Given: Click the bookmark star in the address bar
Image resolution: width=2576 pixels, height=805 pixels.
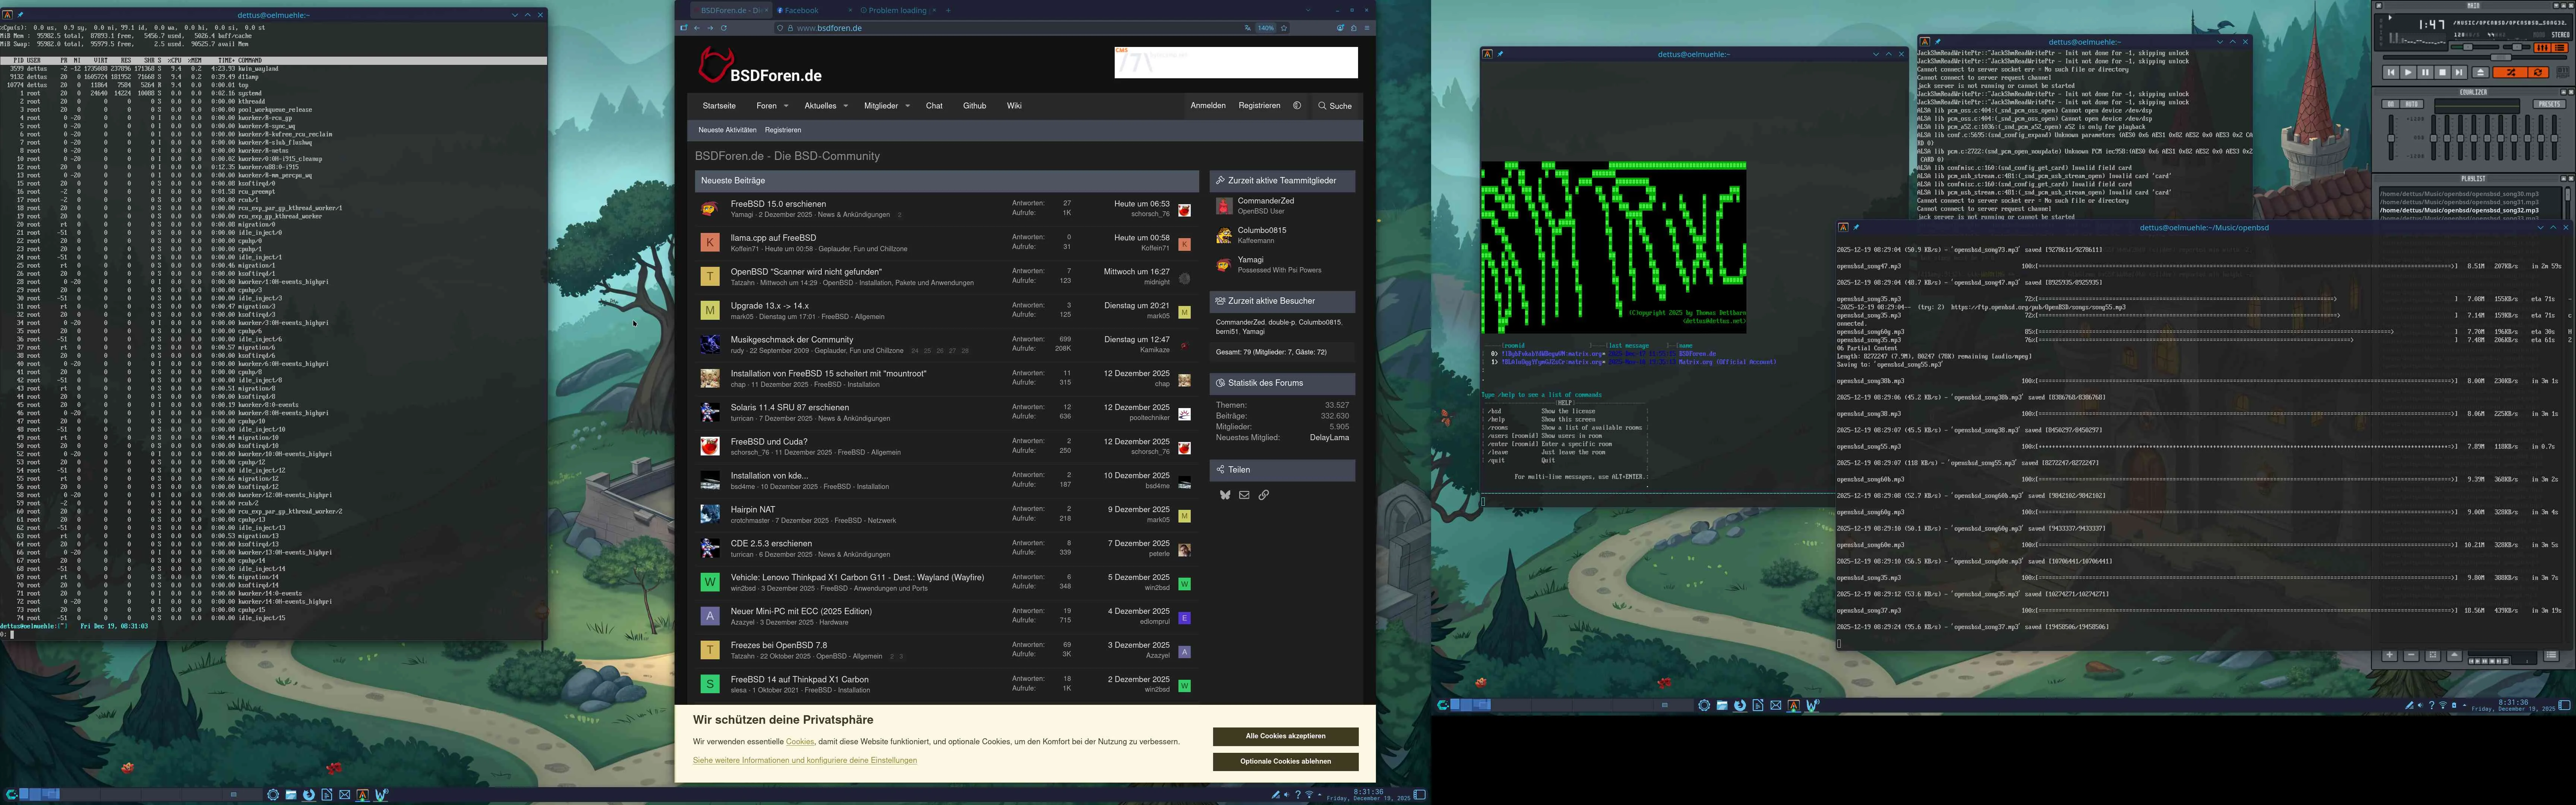Looking at the screenshot, I should [x=1284, y=28].
